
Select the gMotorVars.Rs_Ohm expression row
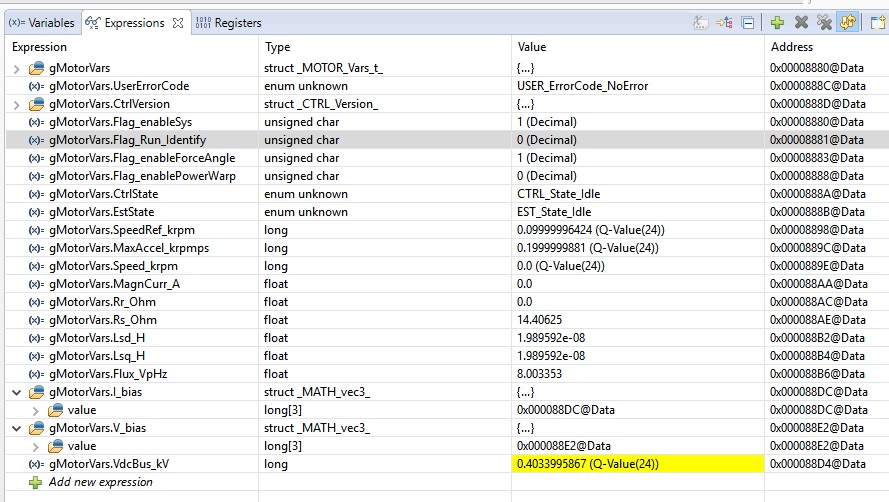102,320
